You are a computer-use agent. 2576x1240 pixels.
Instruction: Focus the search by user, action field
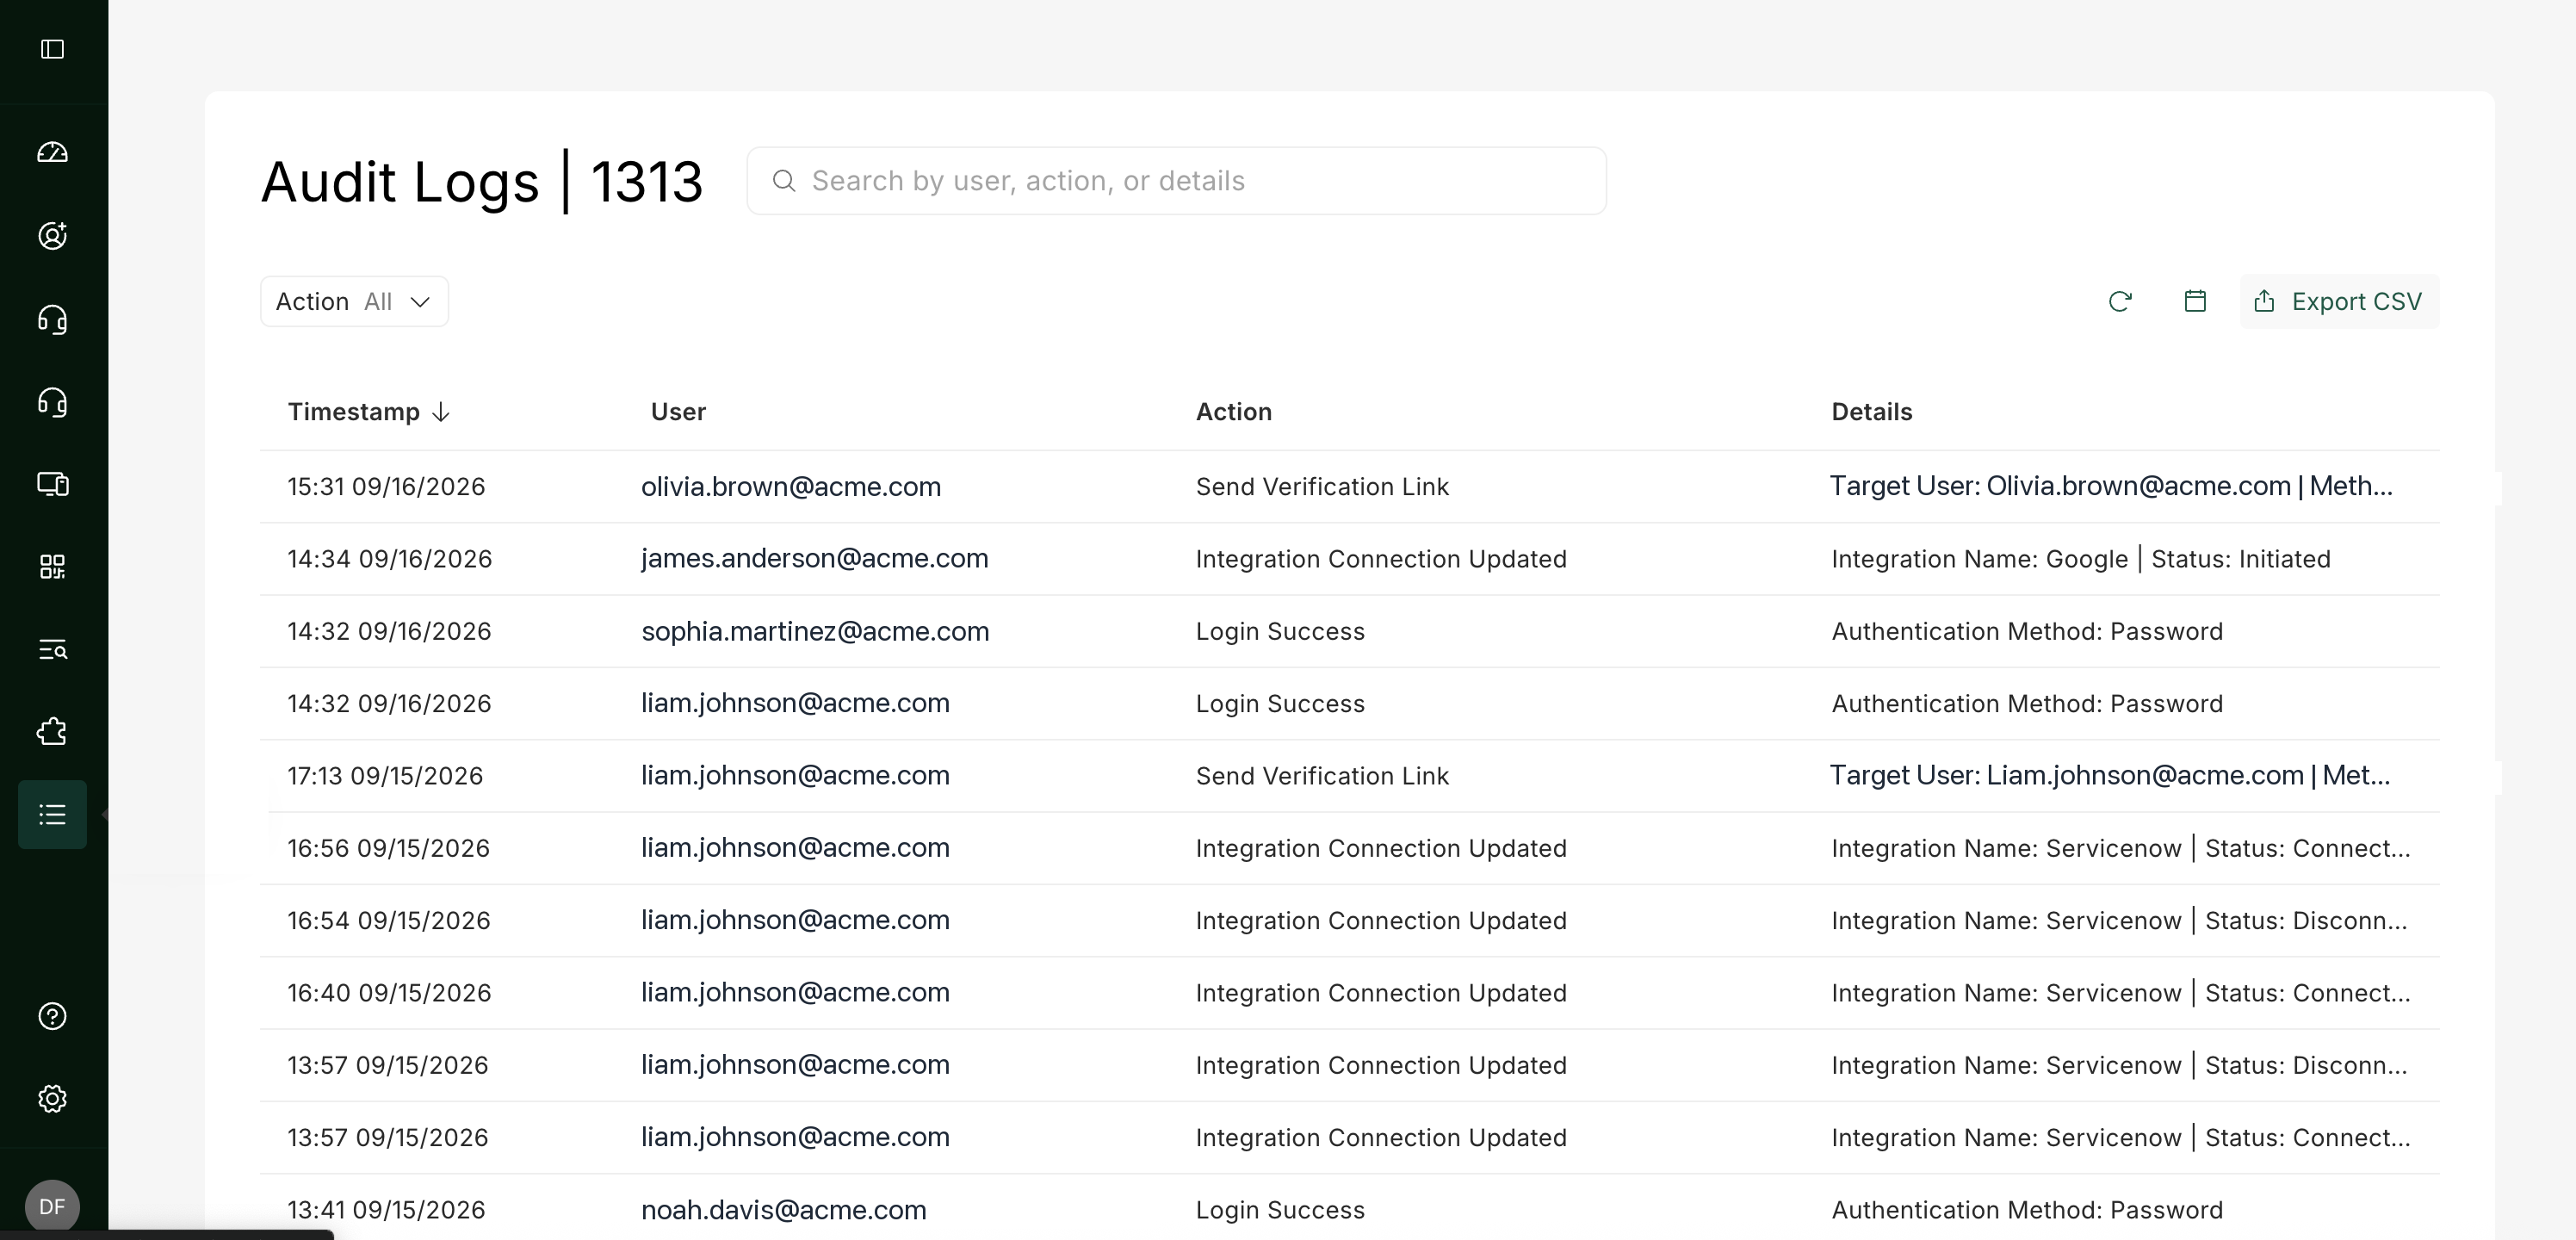tap(1176, 181)
